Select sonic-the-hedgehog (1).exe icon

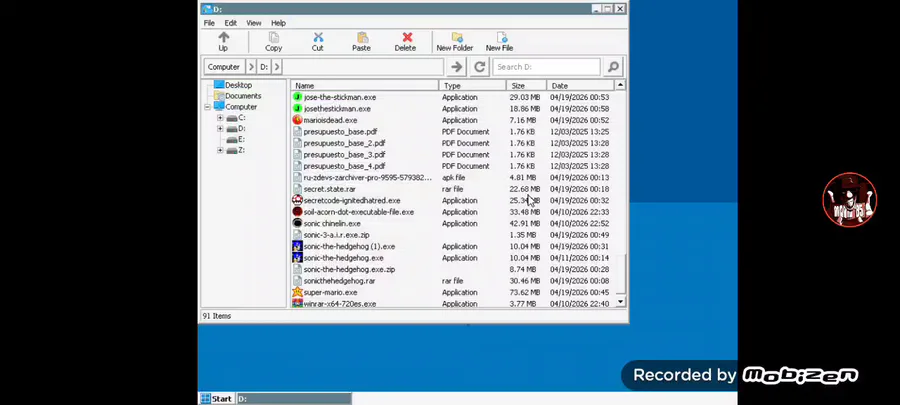297,246
